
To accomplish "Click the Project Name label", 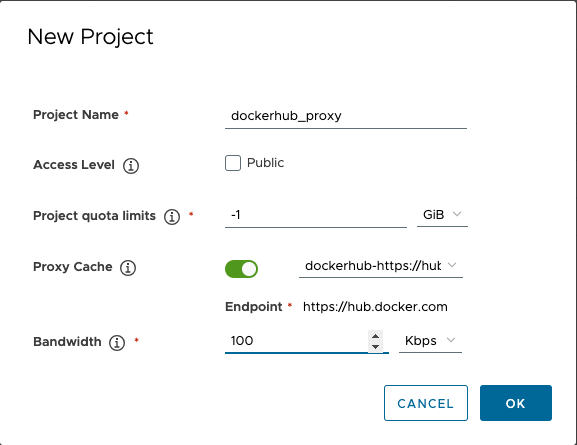I will 76,115.
